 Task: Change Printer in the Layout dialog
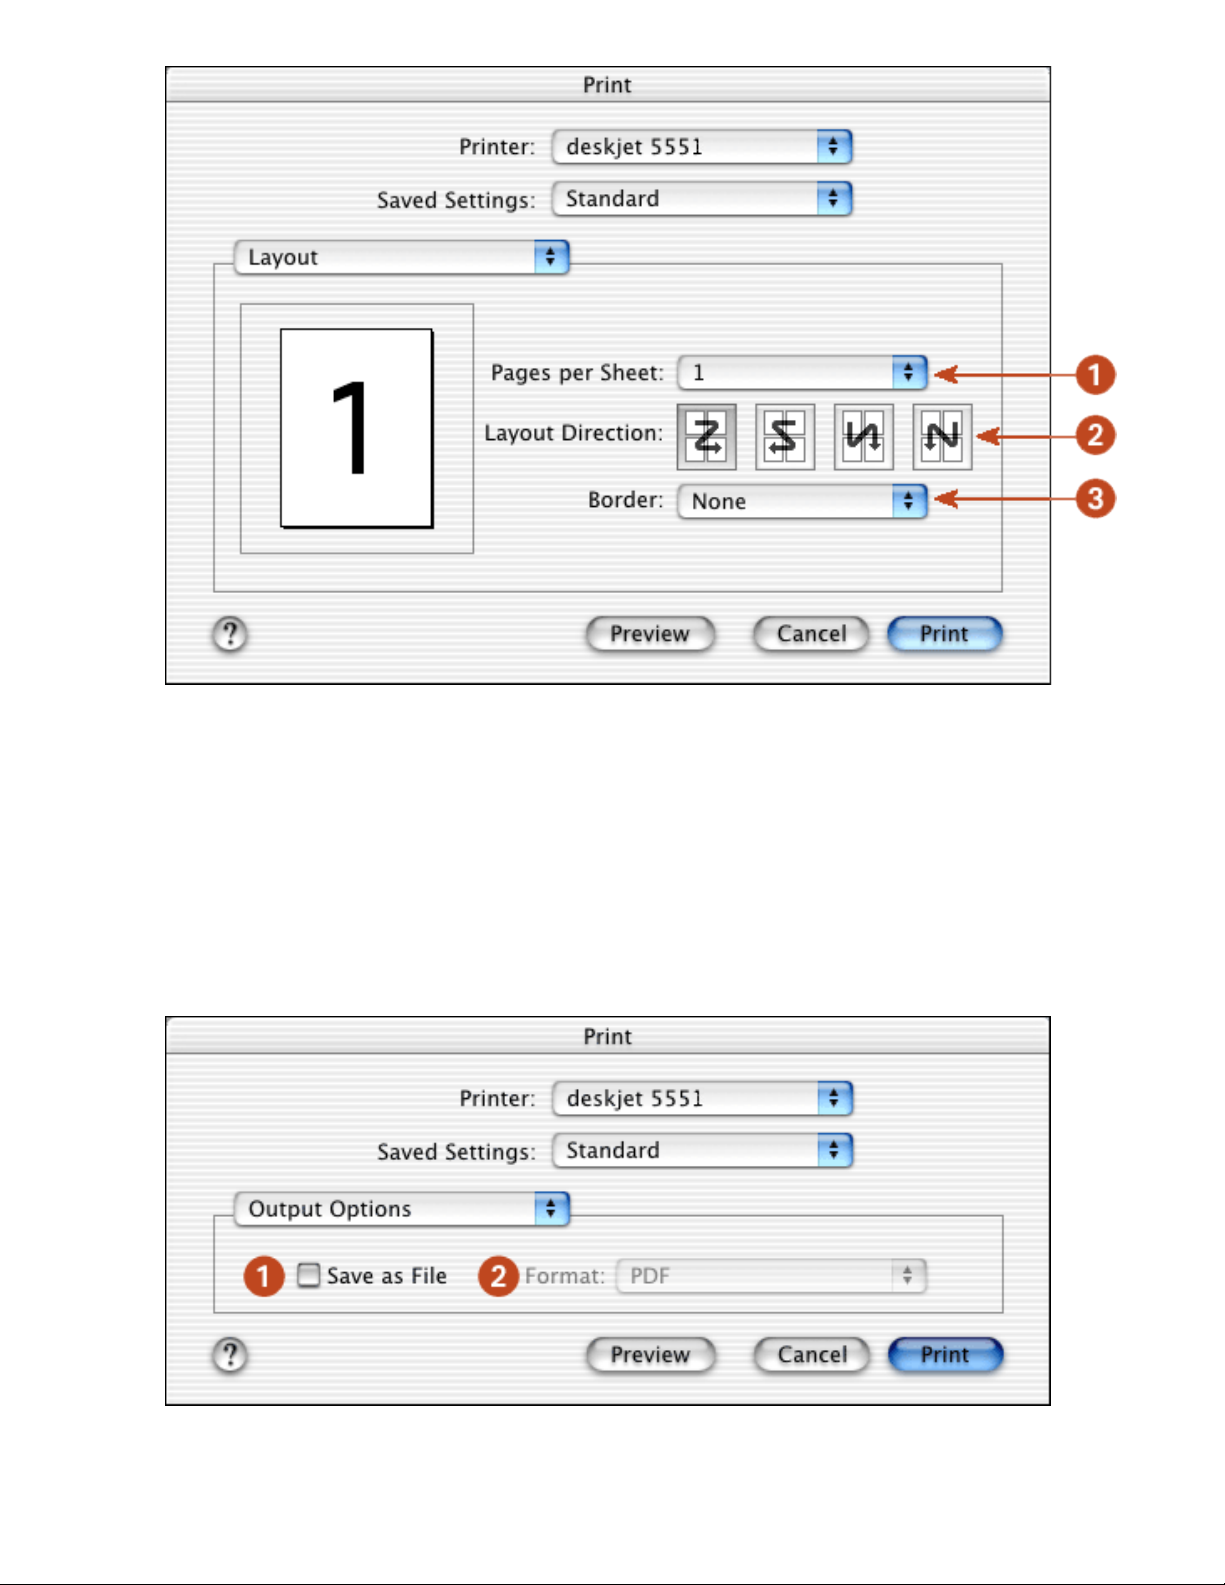[701, 147]
